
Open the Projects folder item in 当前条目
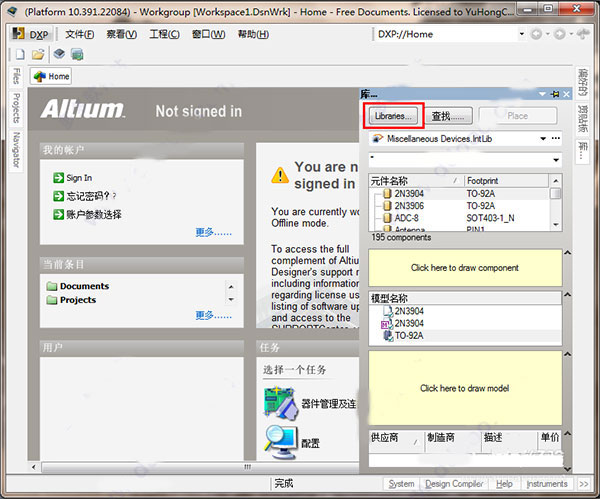78,300
